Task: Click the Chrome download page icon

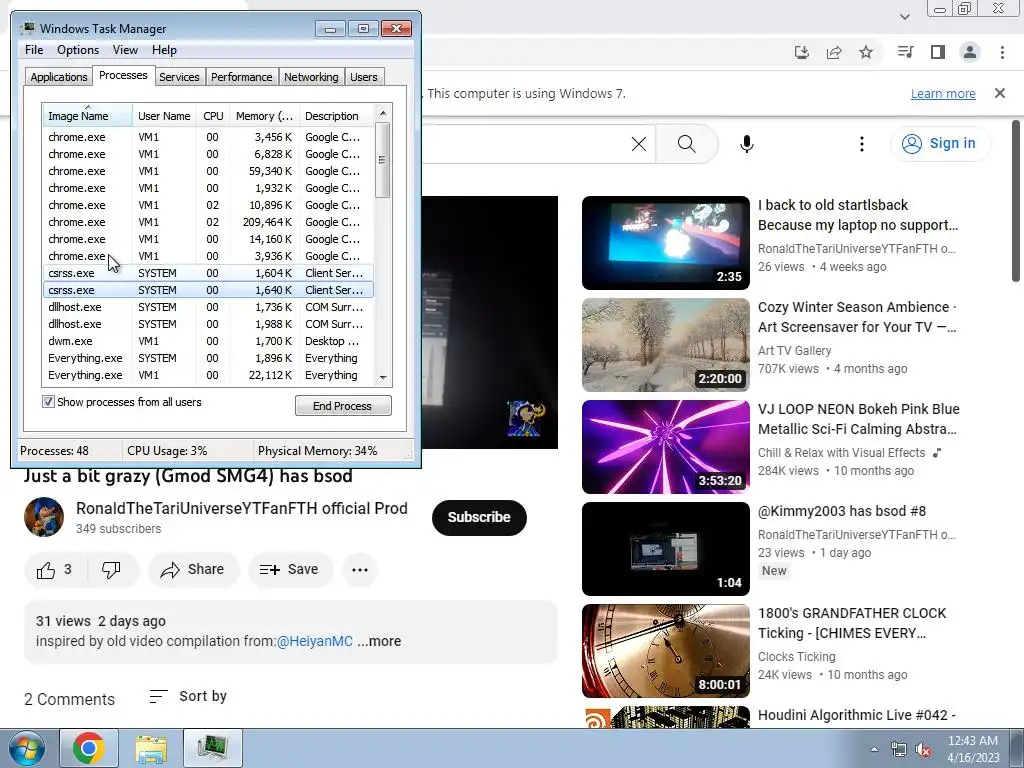Action: pyautogui.click(x=801, y=52)
